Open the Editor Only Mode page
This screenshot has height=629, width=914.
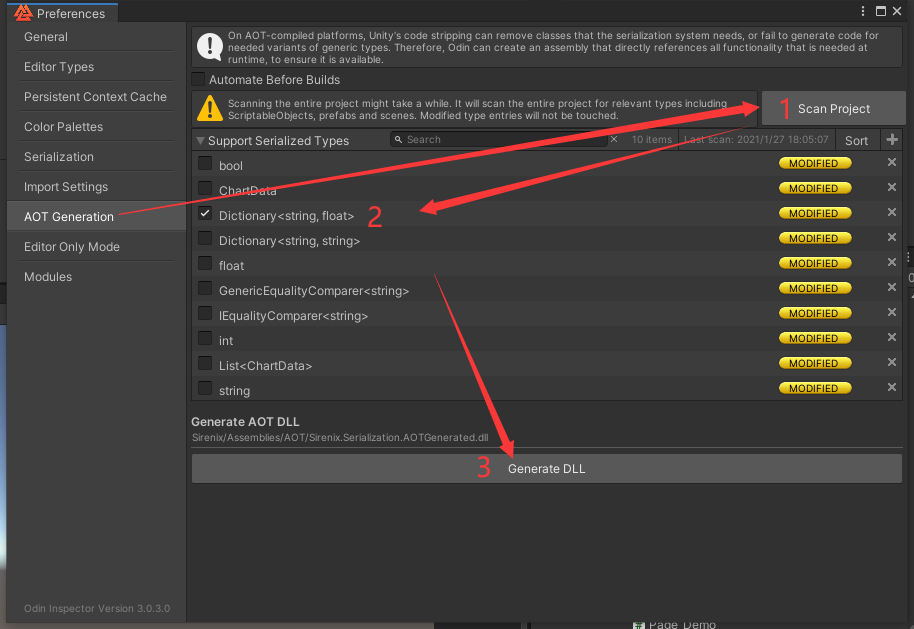[x=96, y=247]
